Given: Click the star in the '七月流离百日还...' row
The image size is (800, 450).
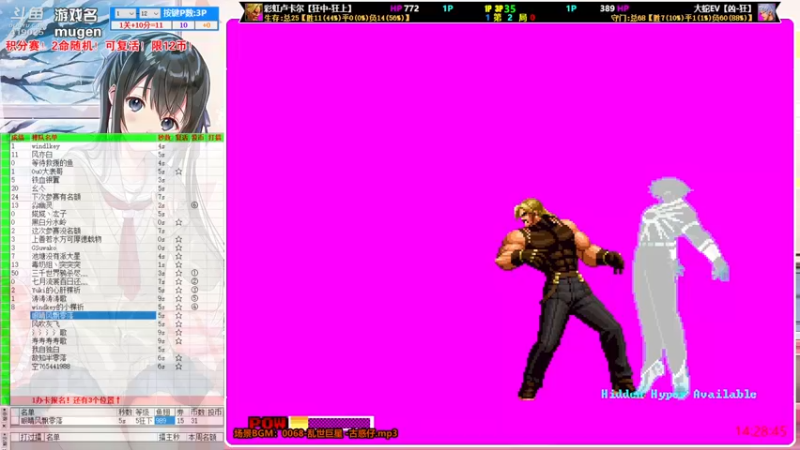Looking at the screenshot, I should click(x=179, y=282).
